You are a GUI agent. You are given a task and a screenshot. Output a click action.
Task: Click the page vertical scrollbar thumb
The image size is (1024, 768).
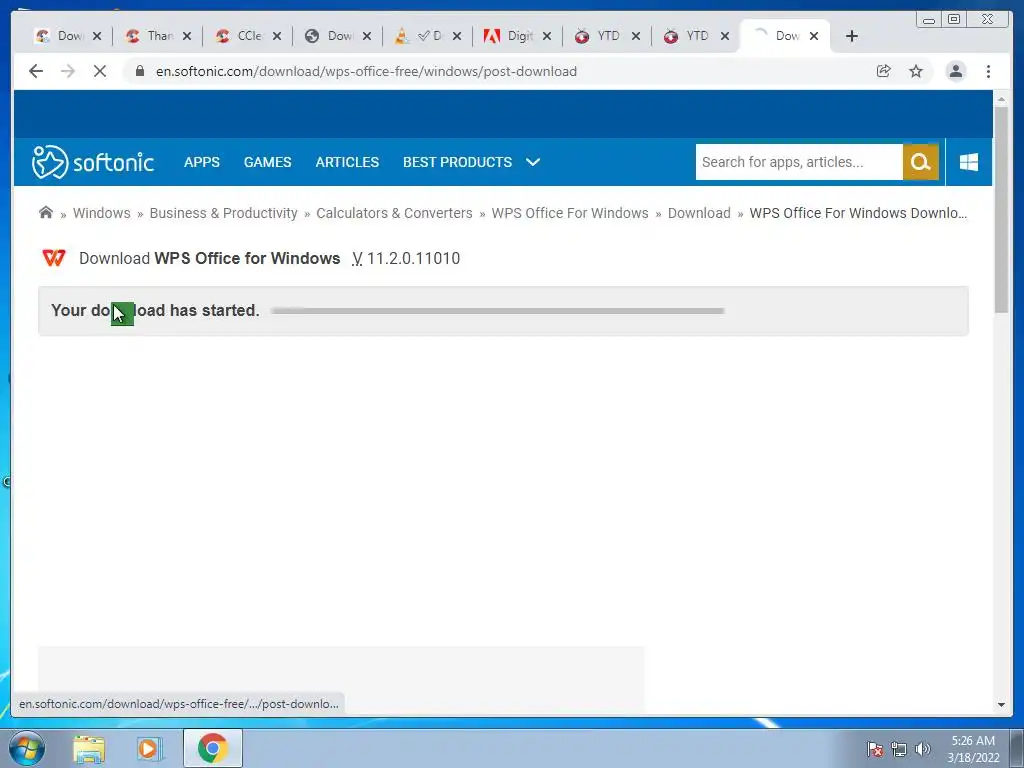(x=1001, y=209)
